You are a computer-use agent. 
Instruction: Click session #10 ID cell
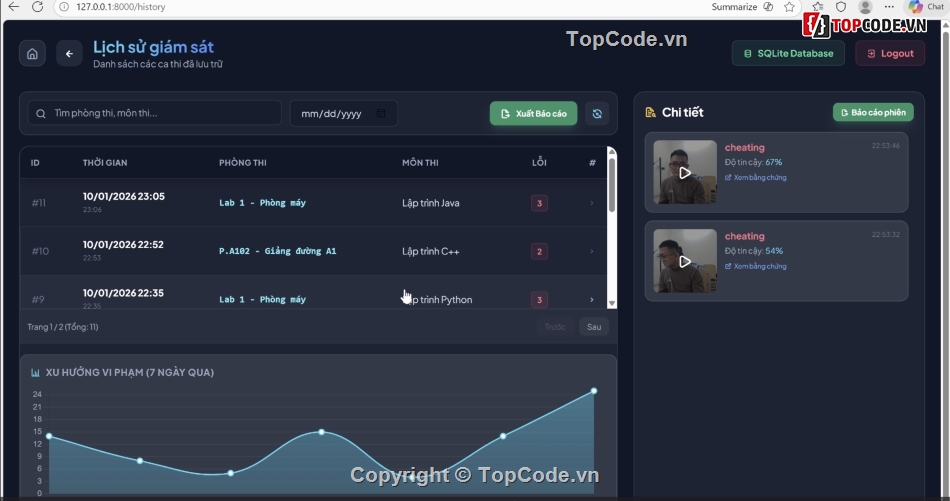pos(40,251)
